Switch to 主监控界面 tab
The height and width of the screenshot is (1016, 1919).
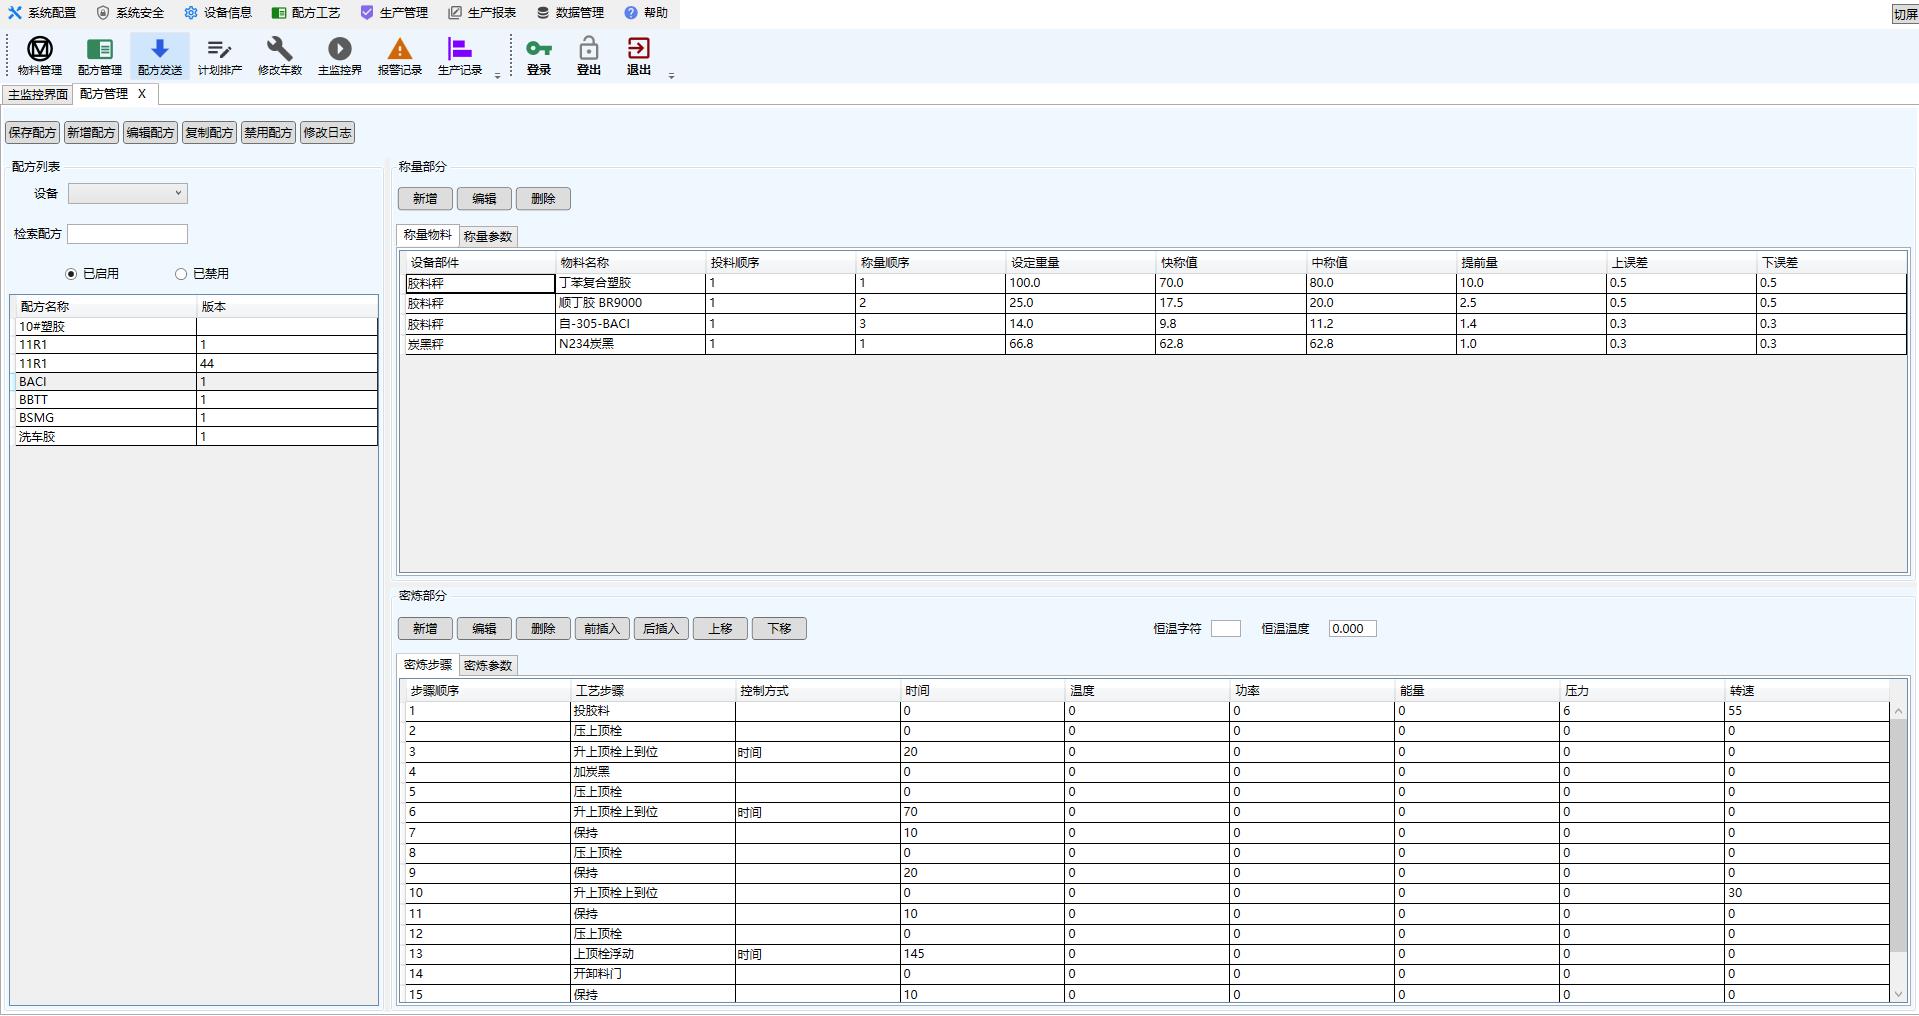coord(38,94)
